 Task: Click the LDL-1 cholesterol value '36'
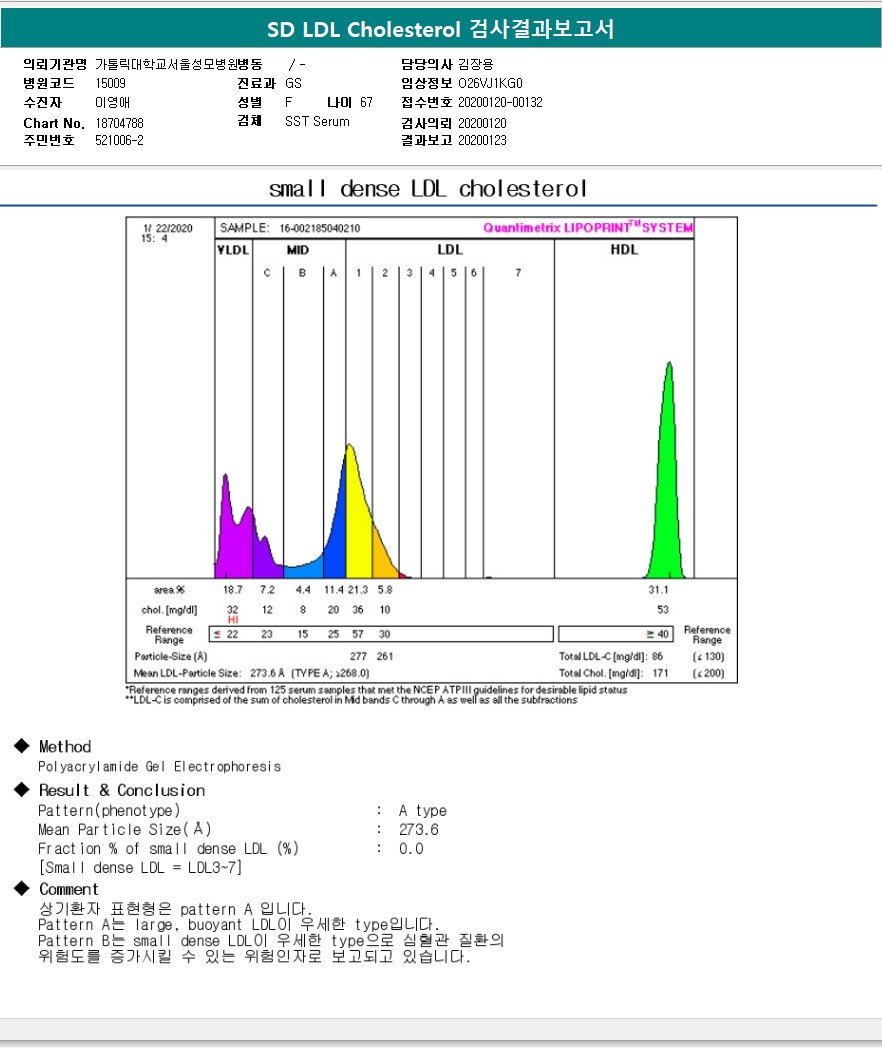[358, 610]
